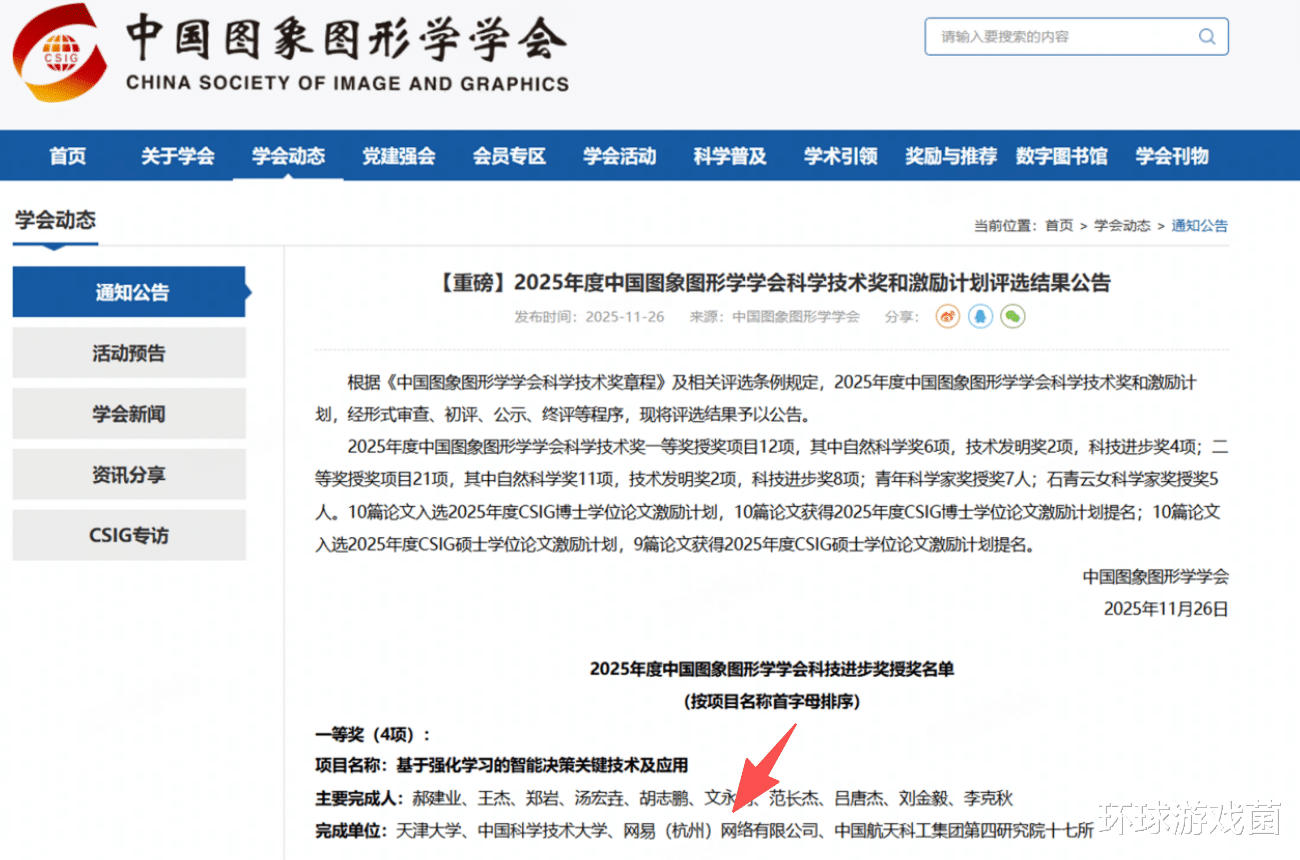The width and height of the screenshot is (1300, 860).
Task: Open 学会新闻 in the sidebar
Action: click(129, 414)
